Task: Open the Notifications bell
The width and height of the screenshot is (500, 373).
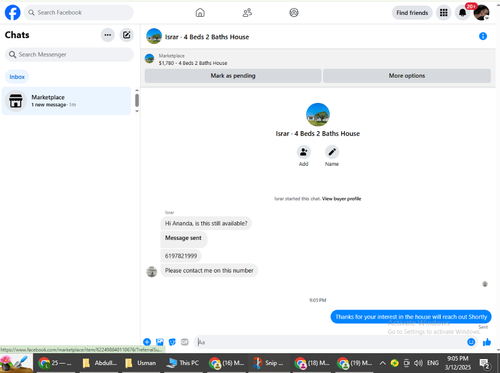Action: click(462, 13)
